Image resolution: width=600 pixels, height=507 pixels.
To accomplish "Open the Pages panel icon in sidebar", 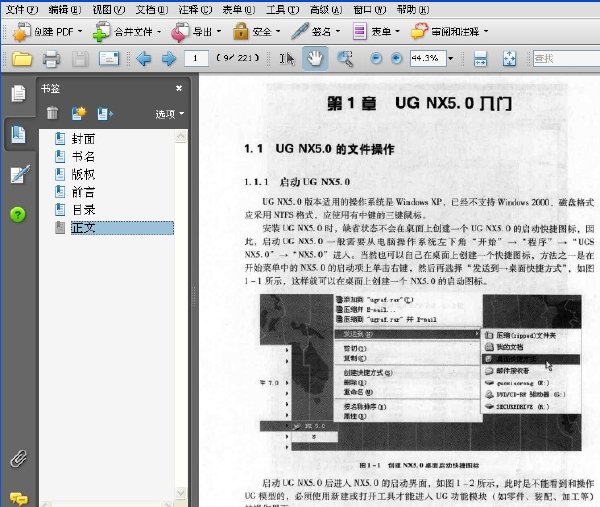I will 18,94.
